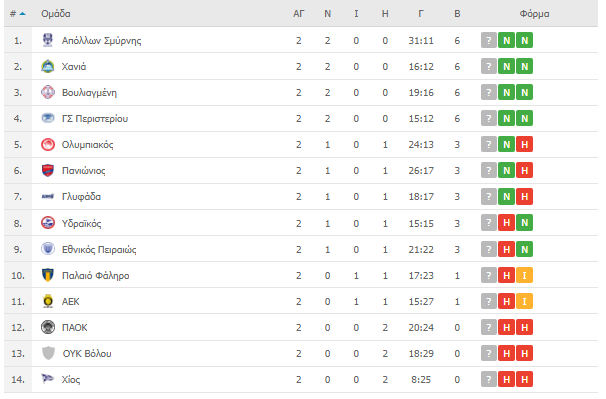Click the Χίος flag icon

(x=48, y=379)
